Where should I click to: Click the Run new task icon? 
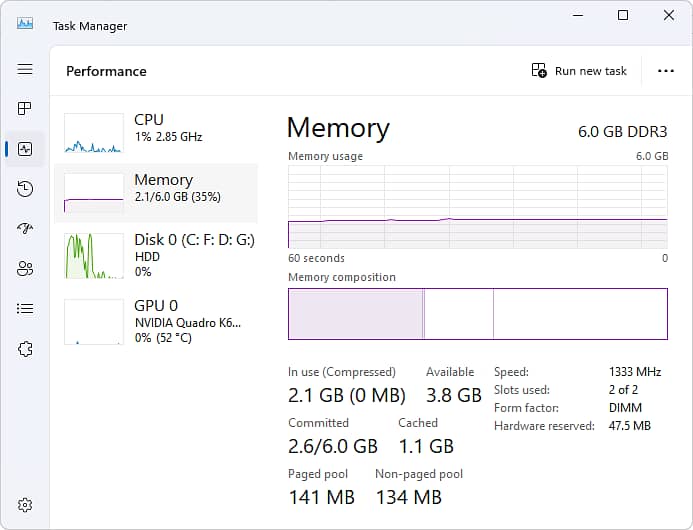click(x=539, y=70)
